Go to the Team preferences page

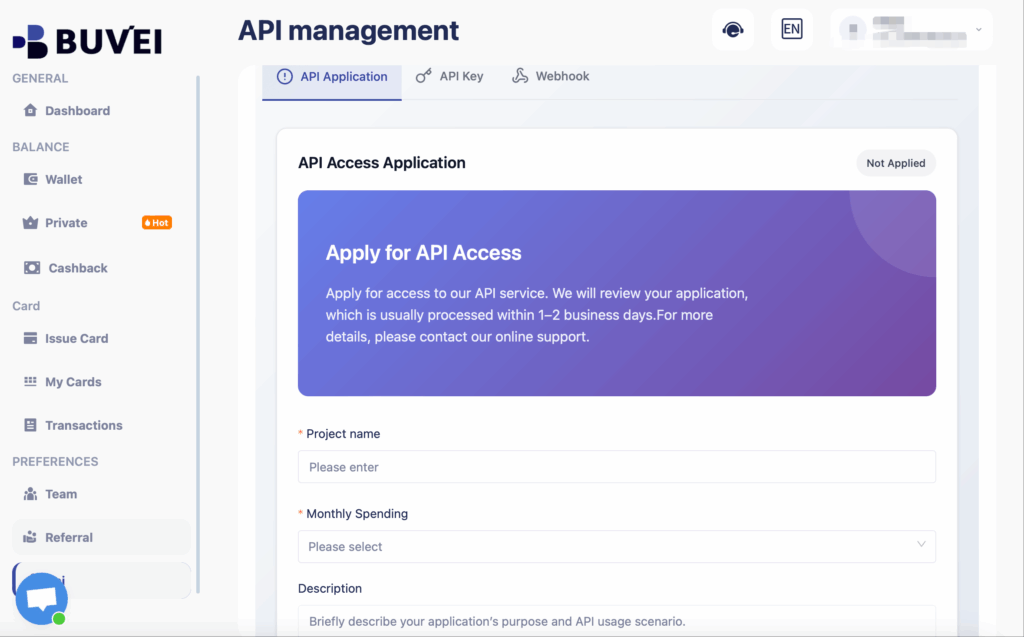coord(60,494)
